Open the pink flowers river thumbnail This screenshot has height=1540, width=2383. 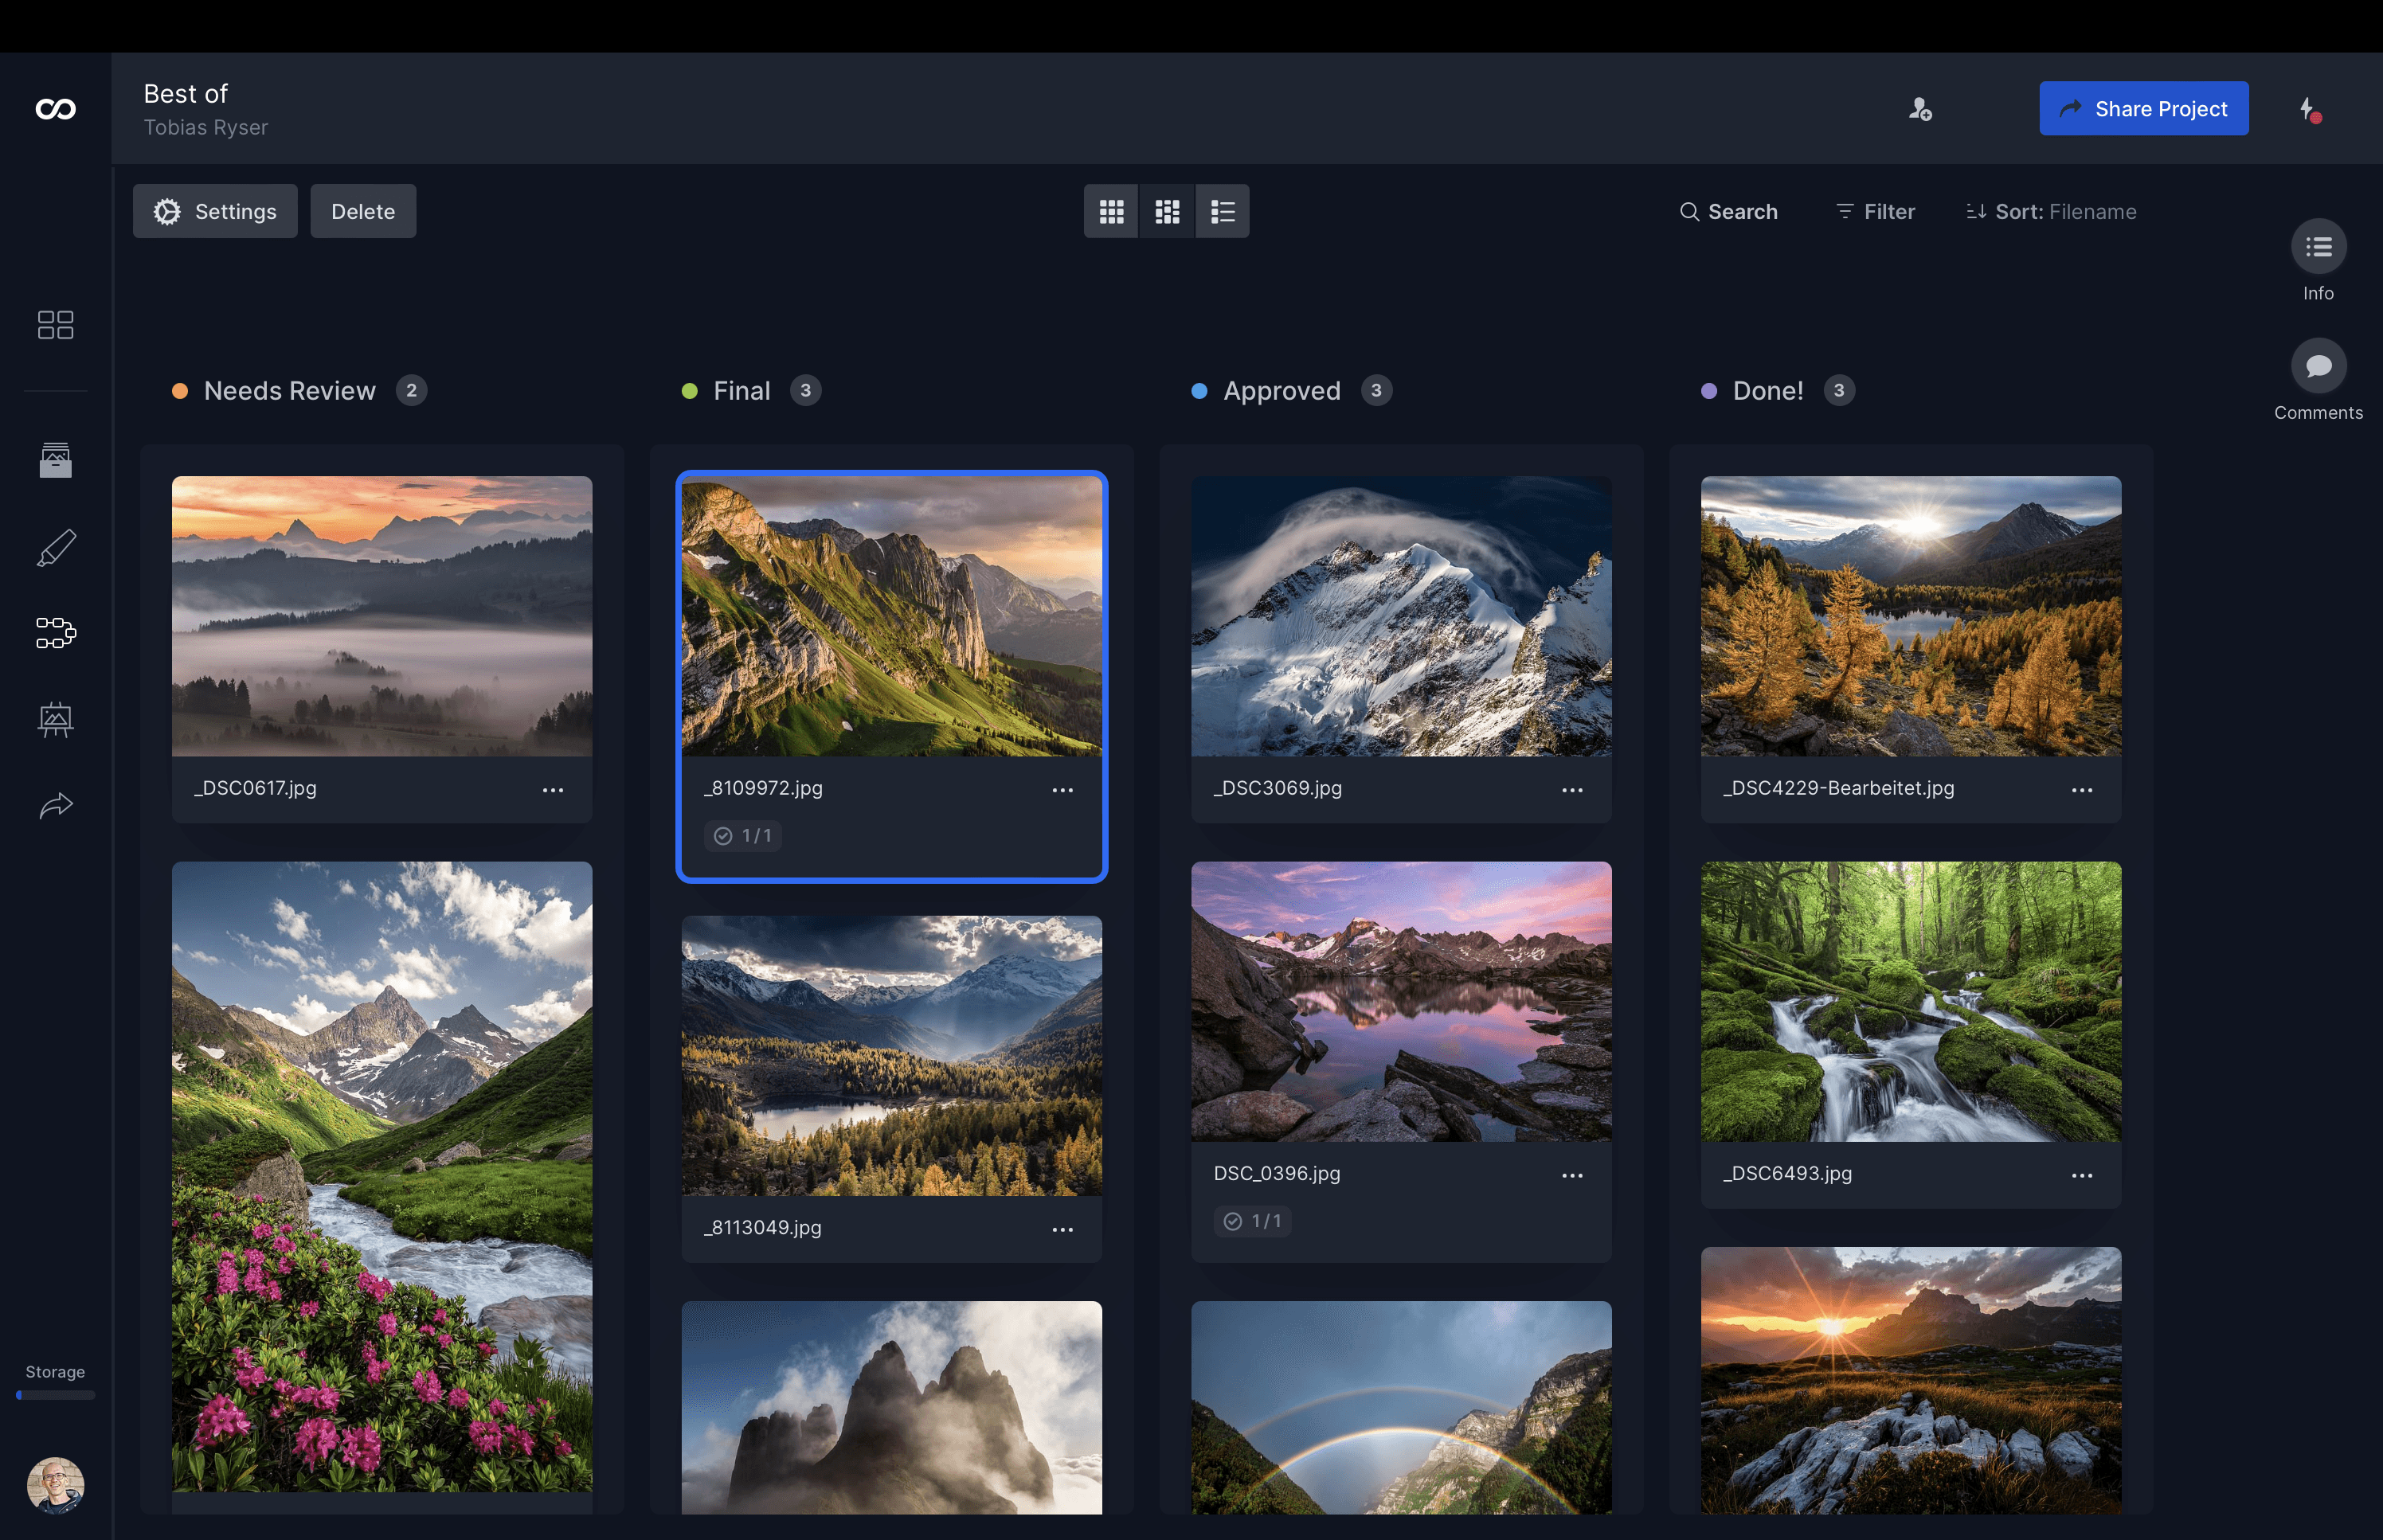click(382, 1177)
